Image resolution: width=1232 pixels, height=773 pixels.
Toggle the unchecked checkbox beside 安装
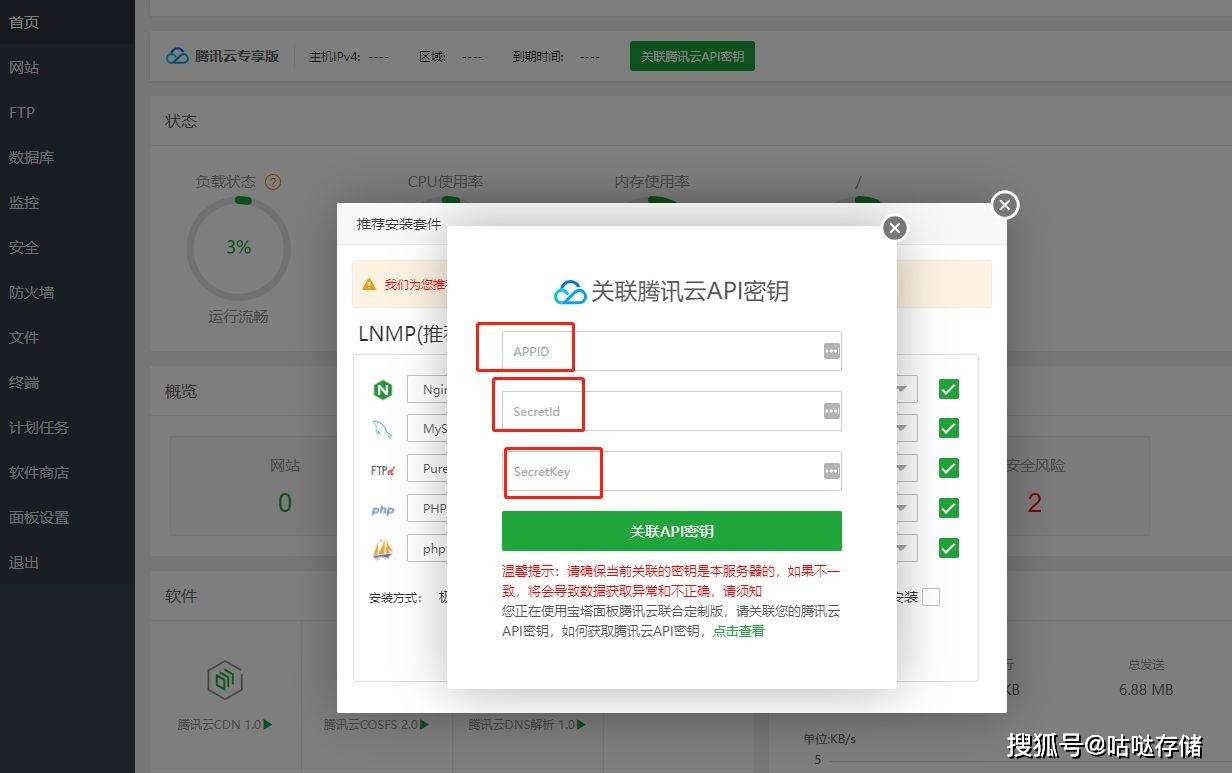pyautogui.click(x=931, y=597)
